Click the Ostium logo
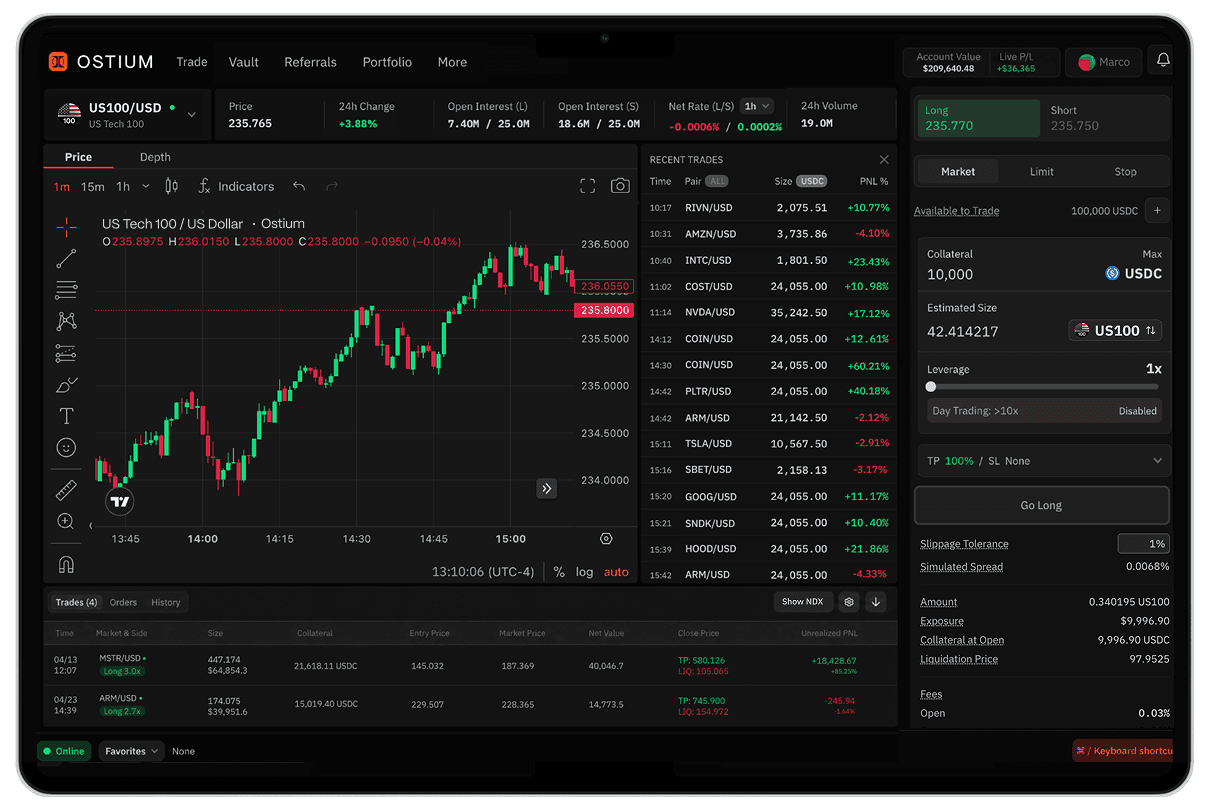 tap(101, 62)
